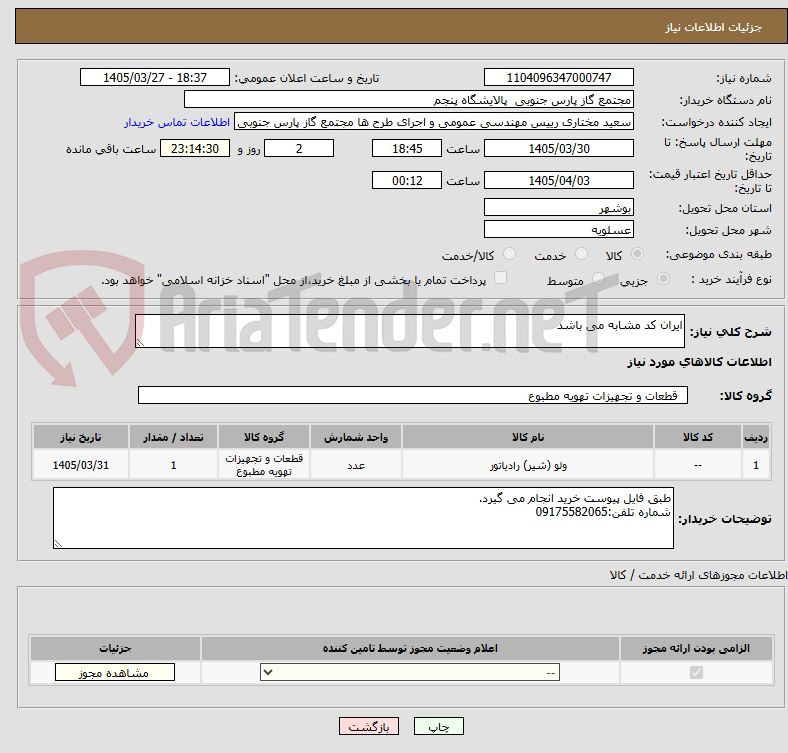Click the کد کالا column header
Viewport: 788px width, 753px height.
point(698,437)
